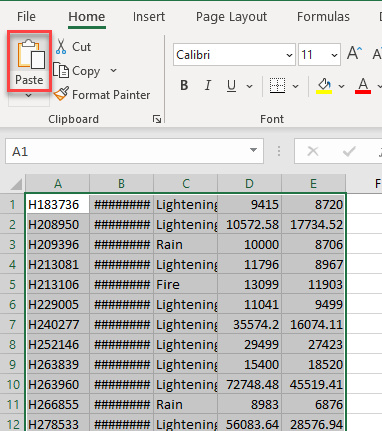This screenshot has width=382, height=431.
Task: Select the cell with value 27423
Action: pyautogui.click(x=313, y=344)
